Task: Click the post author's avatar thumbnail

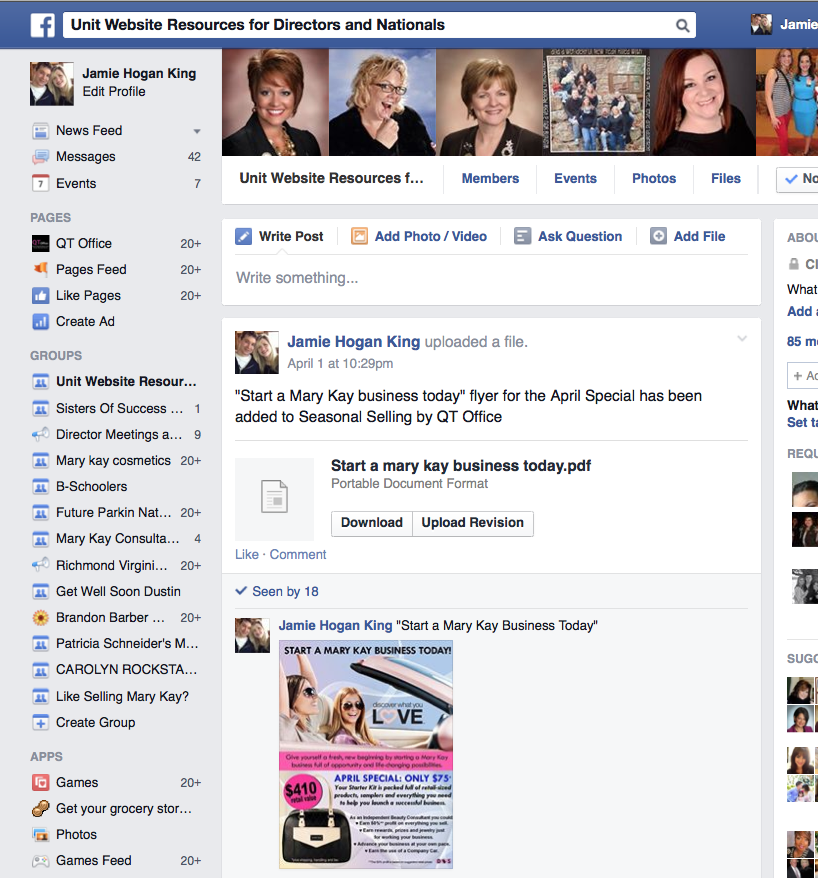Action: (x=256, y=352)
